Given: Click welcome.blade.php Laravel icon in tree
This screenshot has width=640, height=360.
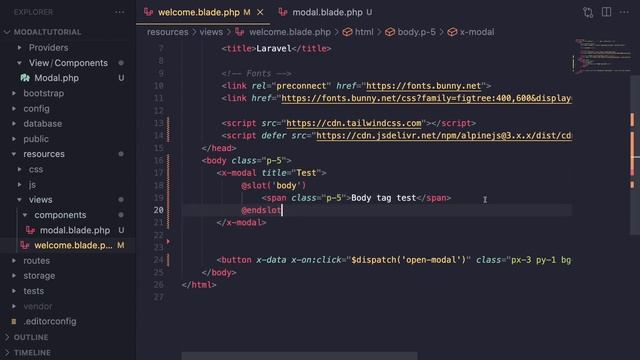Looking at the screenshot, I should point(25,245).
